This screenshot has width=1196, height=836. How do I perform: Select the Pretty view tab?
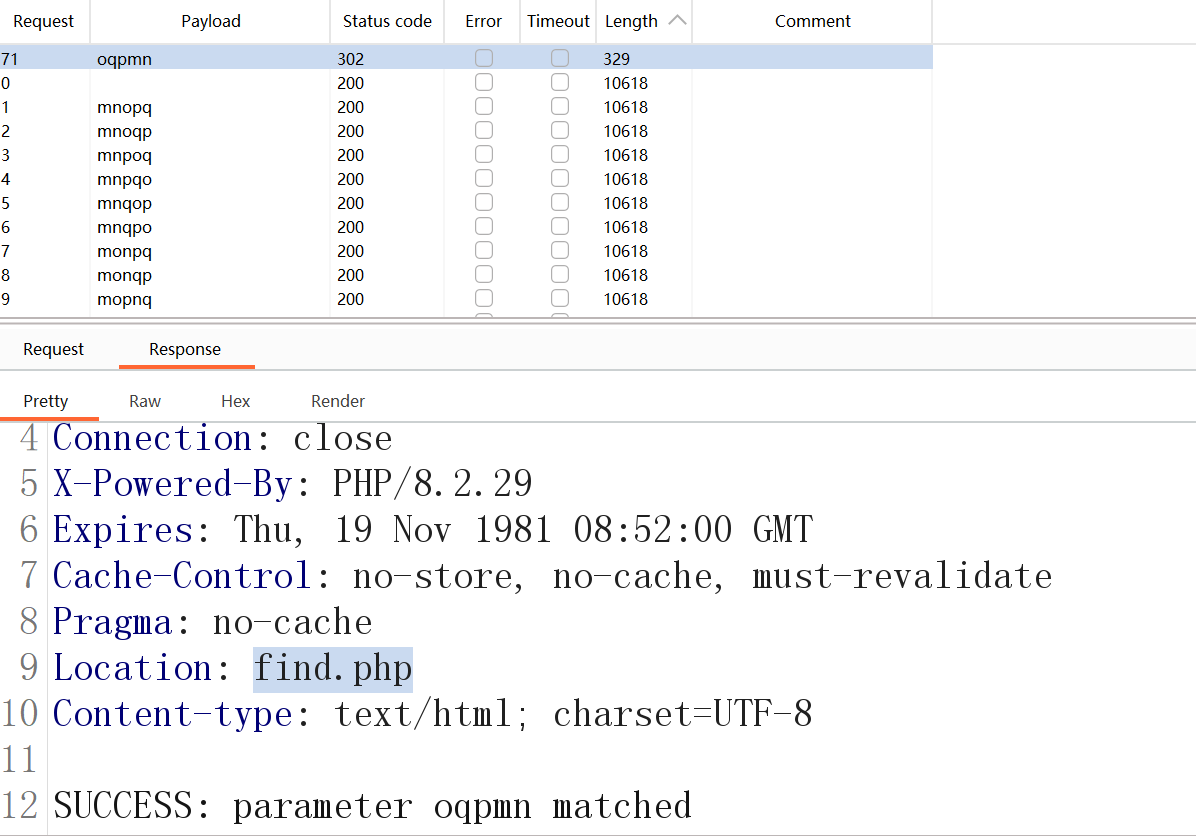click(46, 401)
